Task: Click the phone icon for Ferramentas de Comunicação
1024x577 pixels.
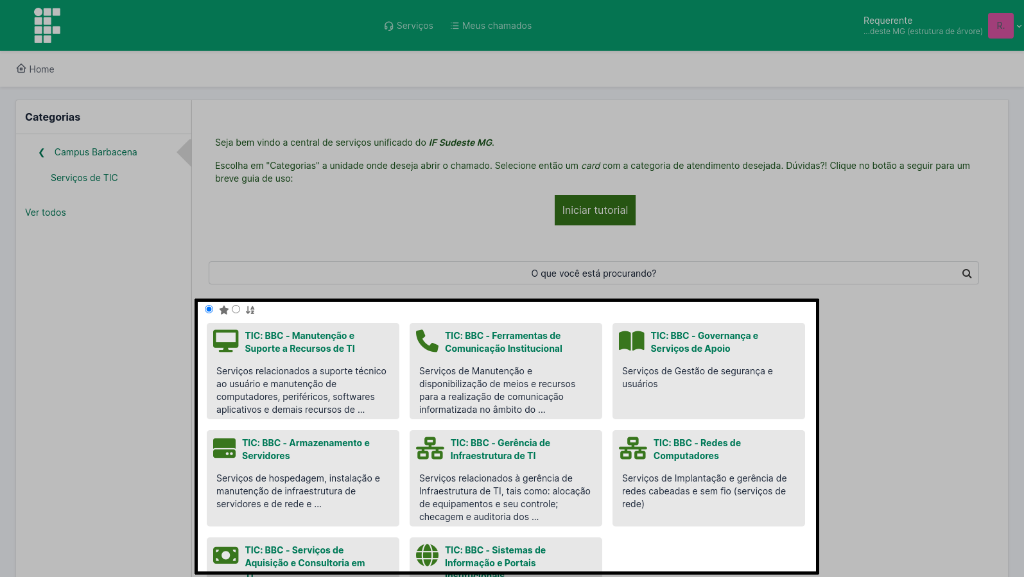Action: (427, 341)
